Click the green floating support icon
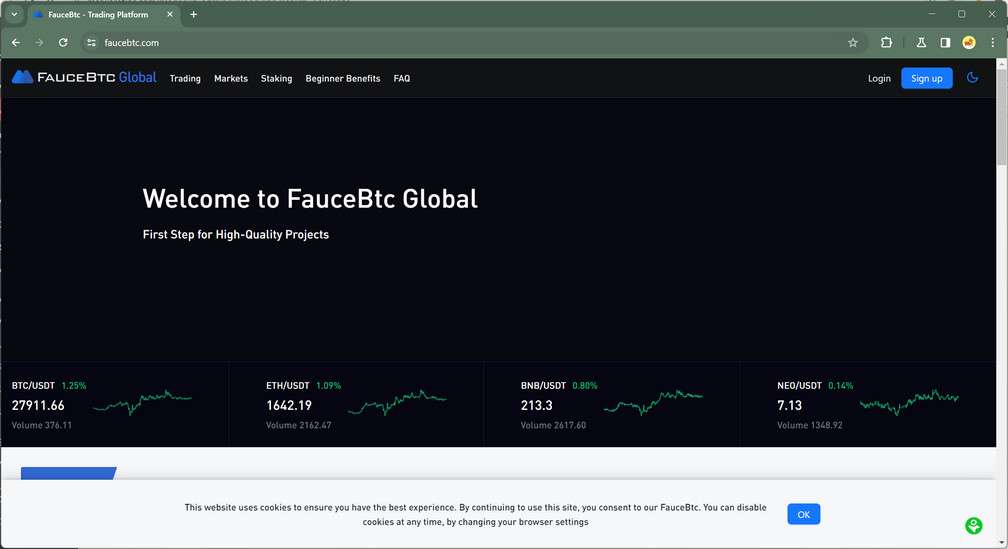Viewport: 1008px width, 549px height. (x=973, y=526)
